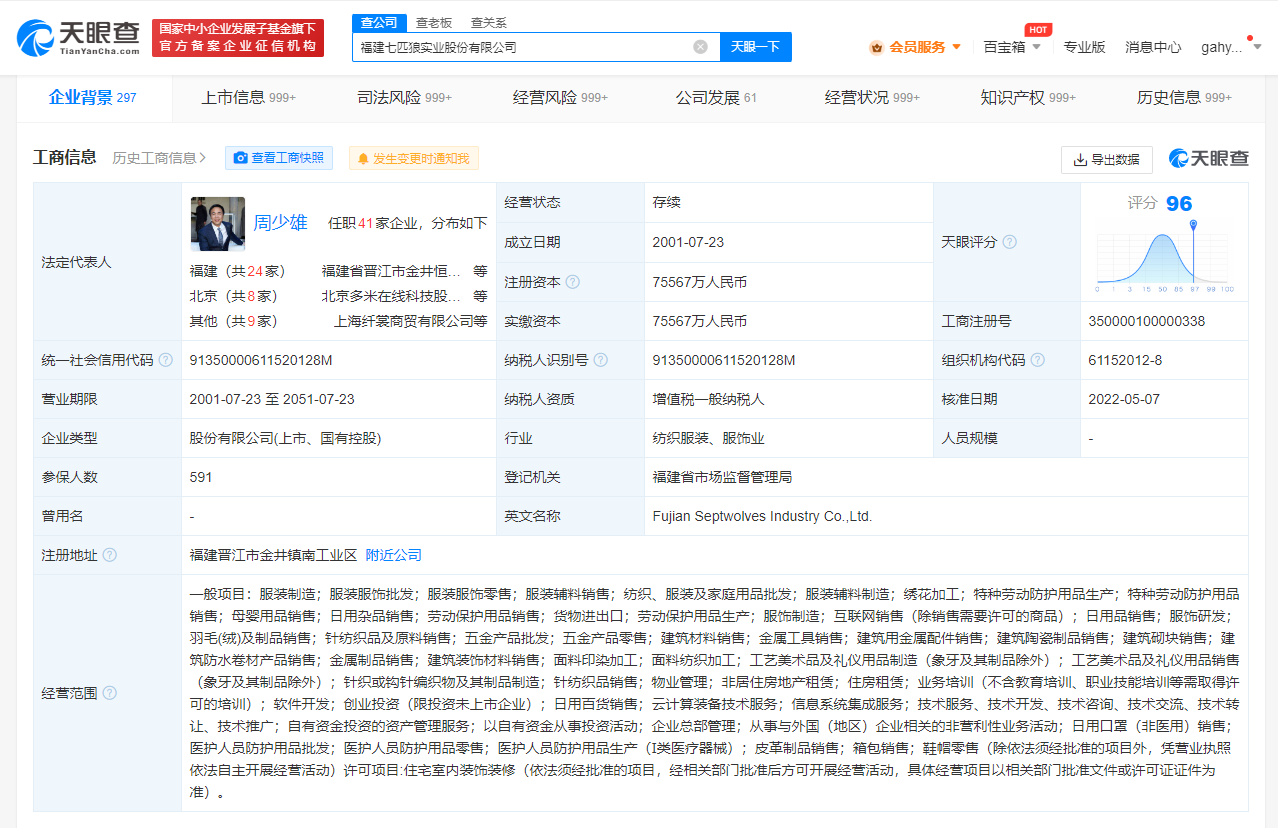
Task: Click 周少雄's profile photo thumbnail
Action: coord(218,223)
